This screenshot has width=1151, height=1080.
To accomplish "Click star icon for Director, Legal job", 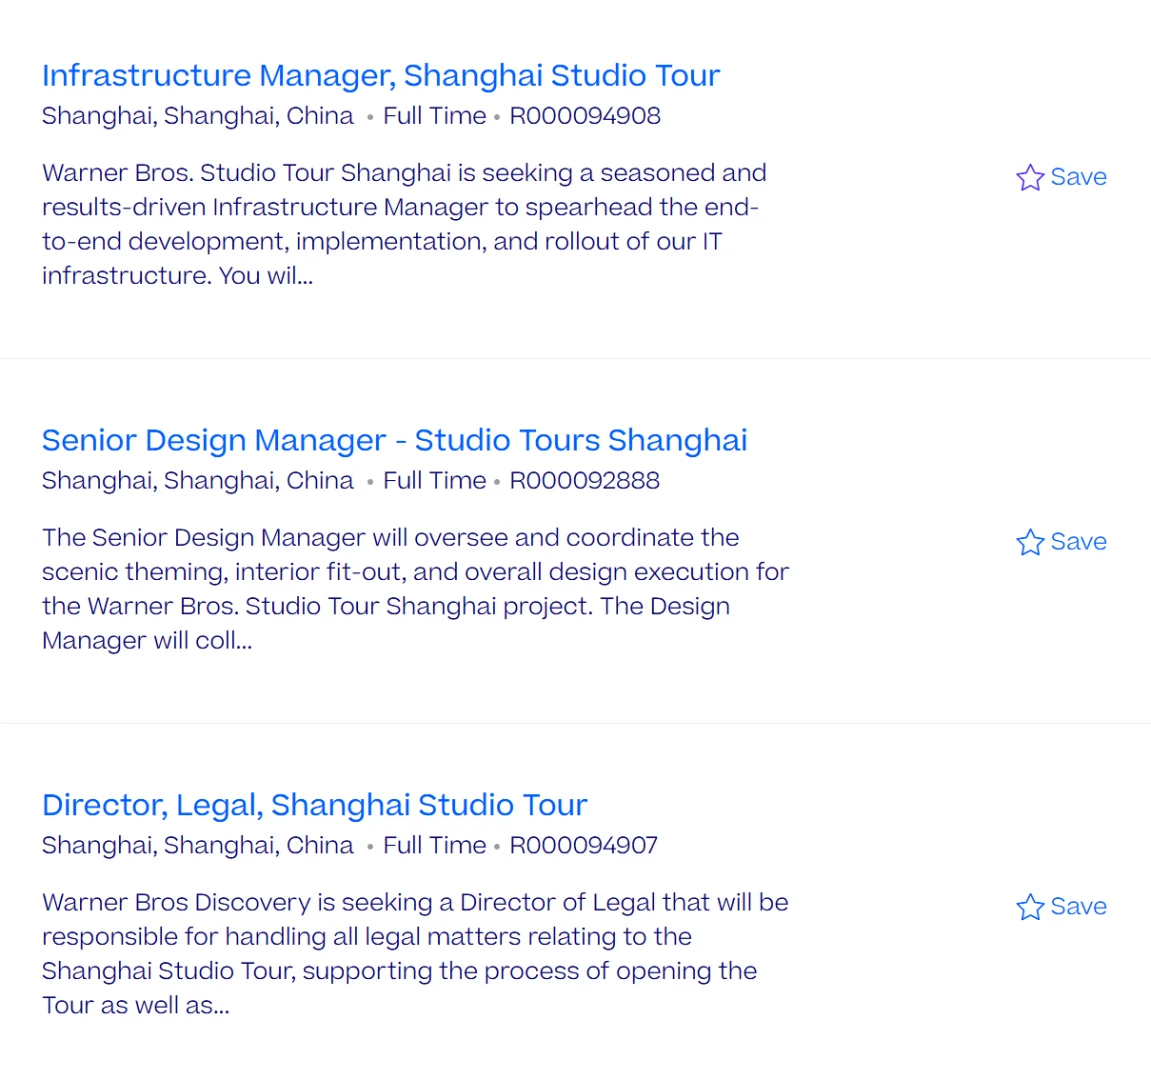I will click(1030, 908).
